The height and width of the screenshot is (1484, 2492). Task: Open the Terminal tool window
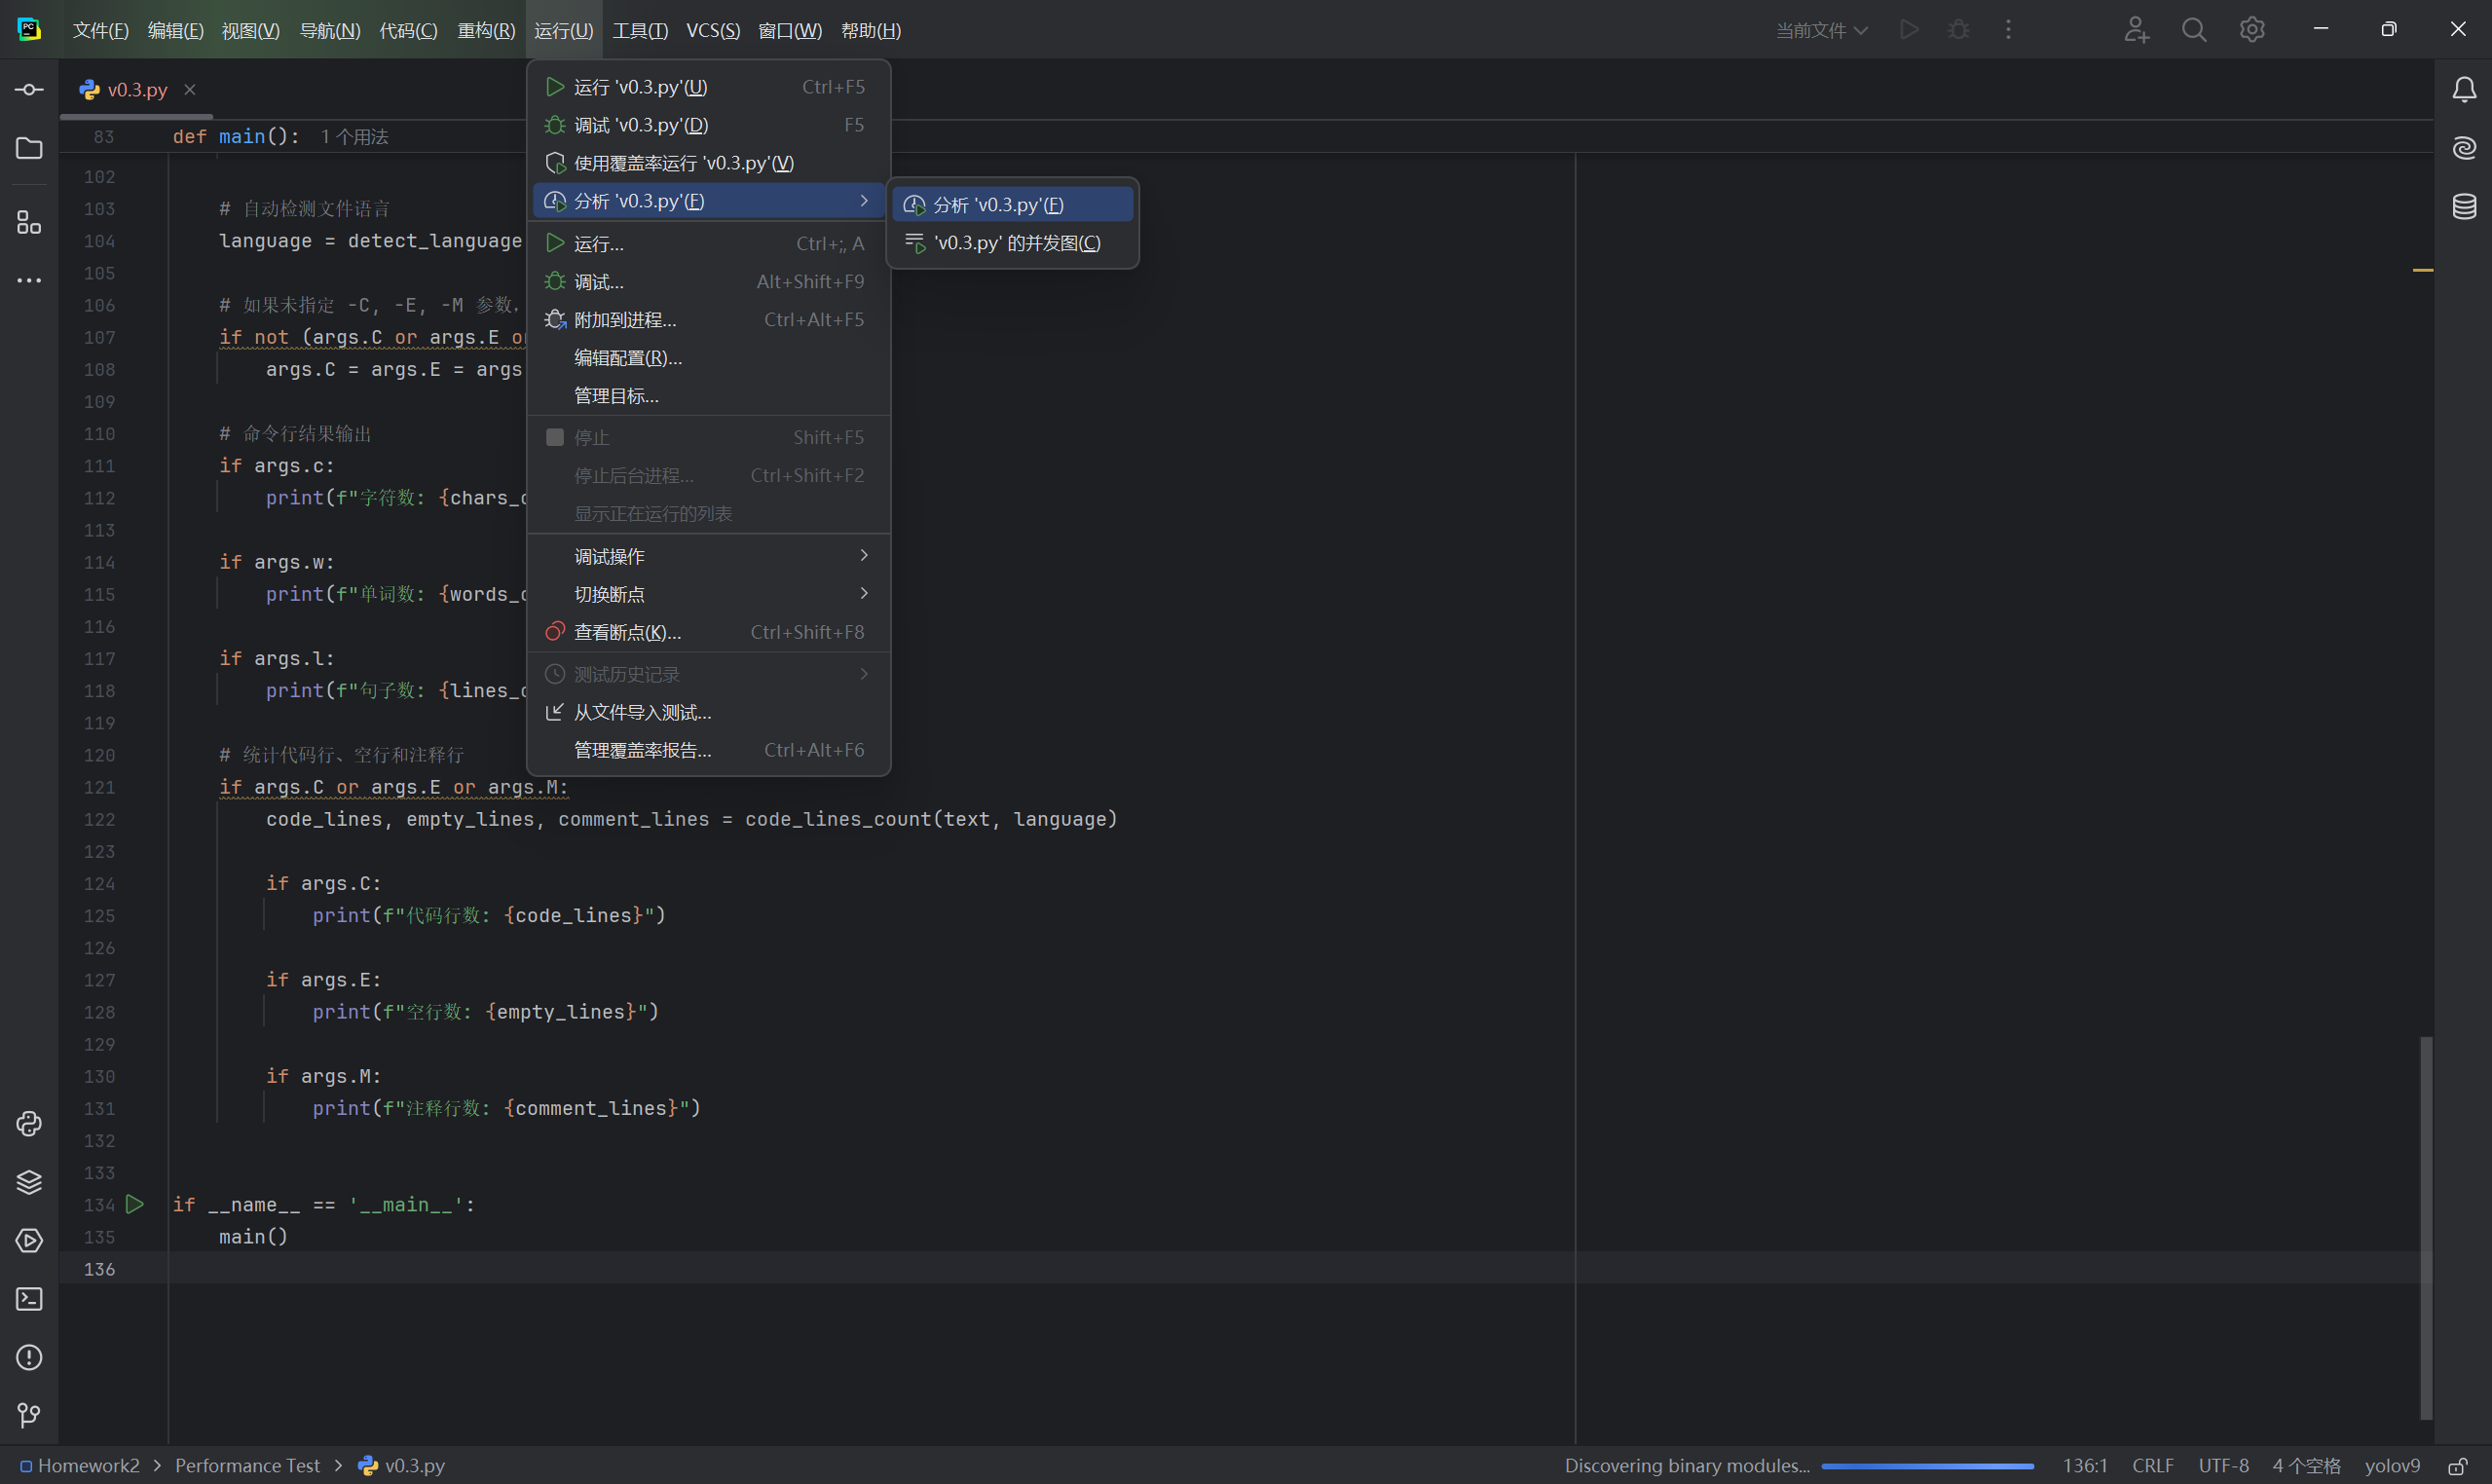click(29, 1298)
